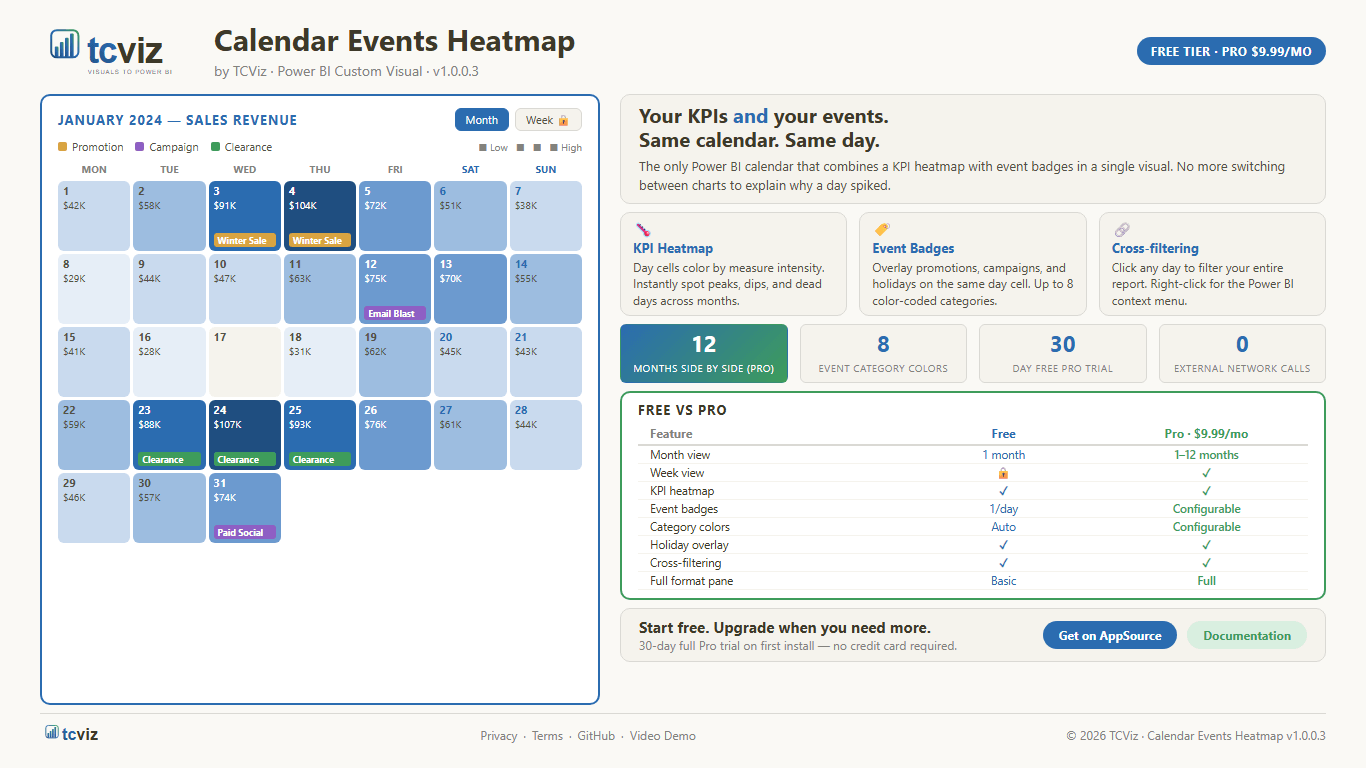Click the Event Badges tag icon
The height and width of the screenshot is (768, 1366).
coord(881,229)
